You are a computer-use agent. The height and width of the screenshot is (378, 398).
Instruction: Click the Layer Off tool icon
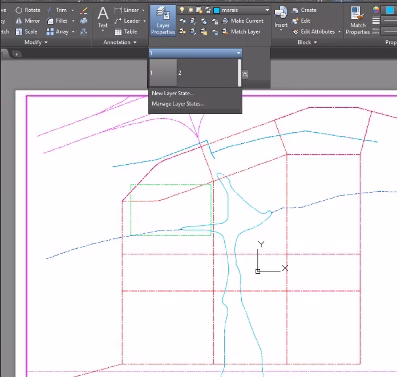pos(182,21)
